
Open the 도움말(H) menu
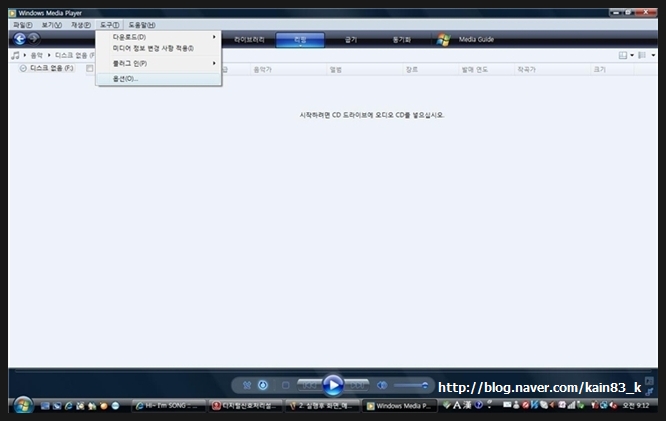[142, 25]
